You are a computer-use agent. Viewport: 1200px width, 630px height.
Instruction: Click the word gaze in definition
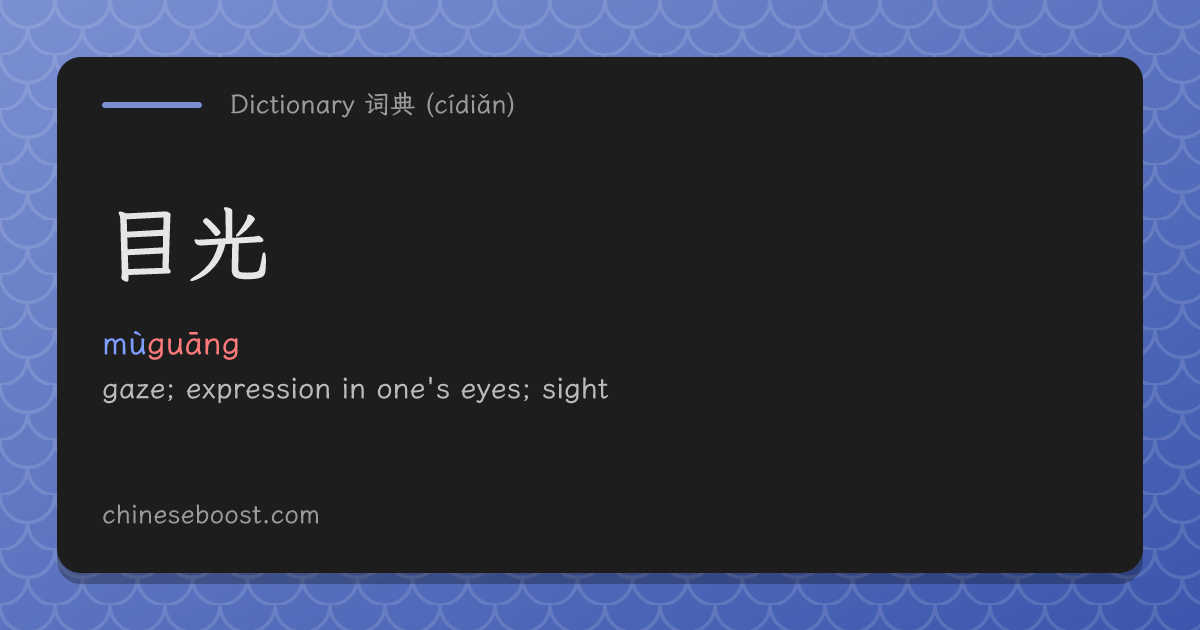pos(133,390)
